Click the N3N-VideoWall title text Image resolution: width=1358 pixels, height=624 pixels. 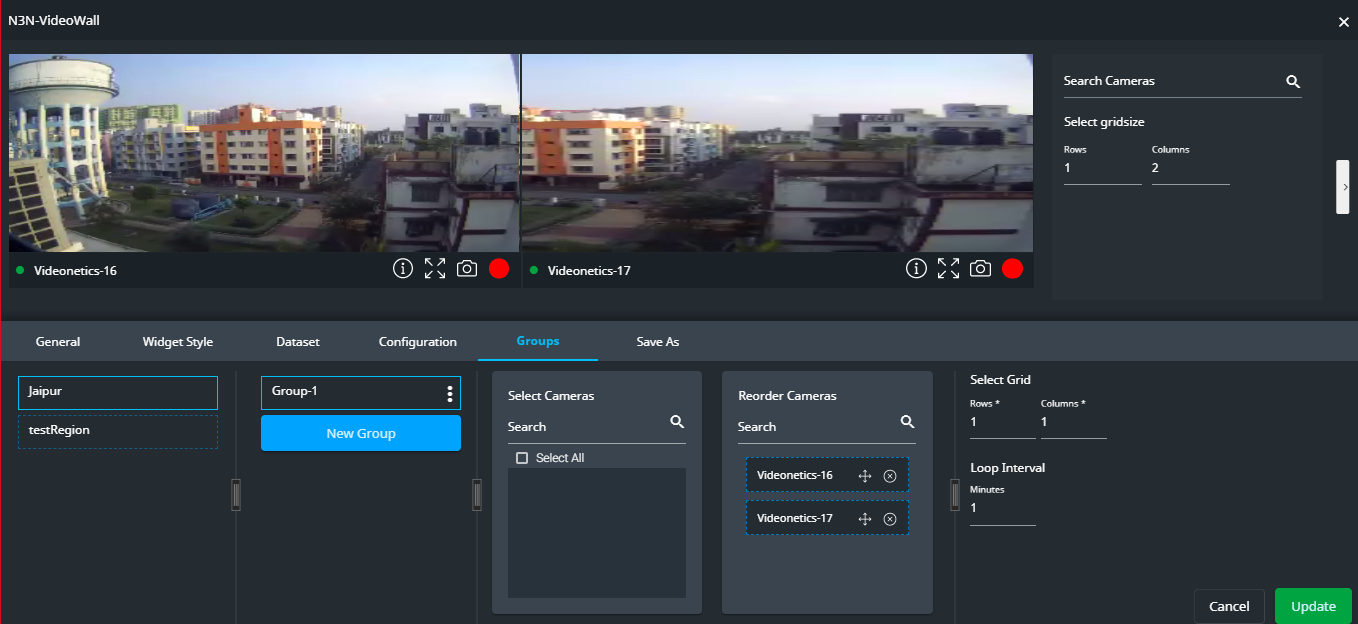(54, 20)
